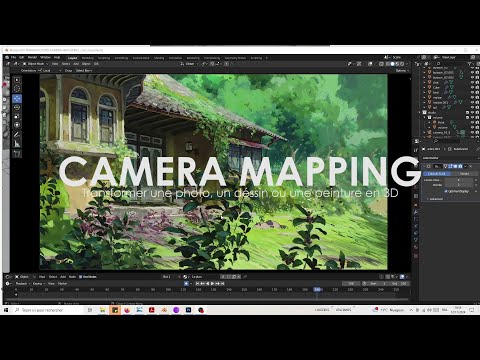This screenshot has height=360, width=480.
Task: Select the Measure tool
Action: (17, 144)
